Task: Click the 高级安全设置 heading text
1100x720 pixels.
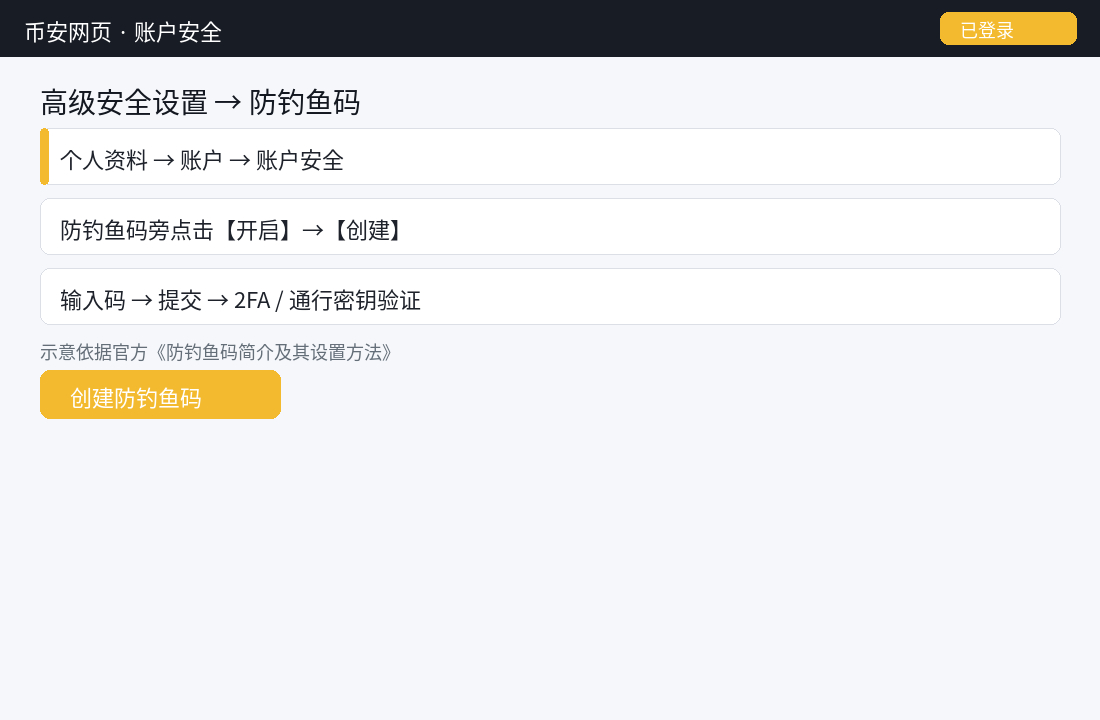Action: (x=124, y=102)
